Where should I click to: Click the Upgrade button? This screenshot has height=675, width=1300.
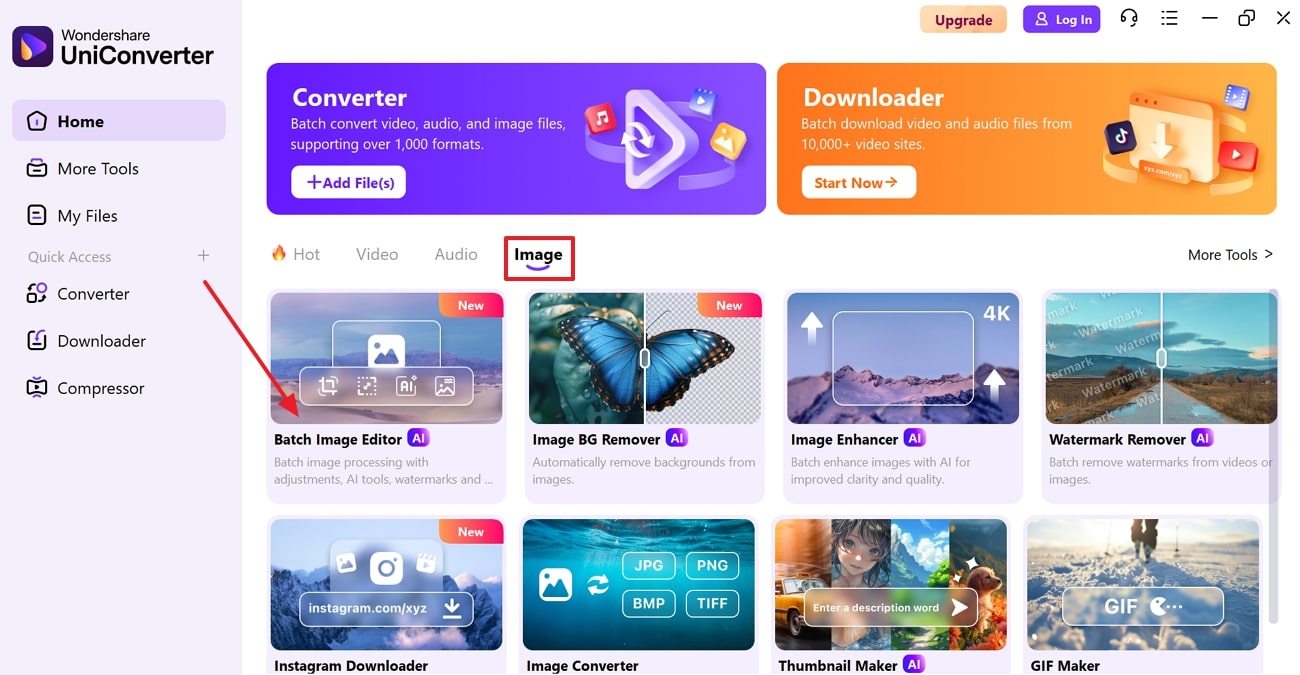tap(963, 19)
